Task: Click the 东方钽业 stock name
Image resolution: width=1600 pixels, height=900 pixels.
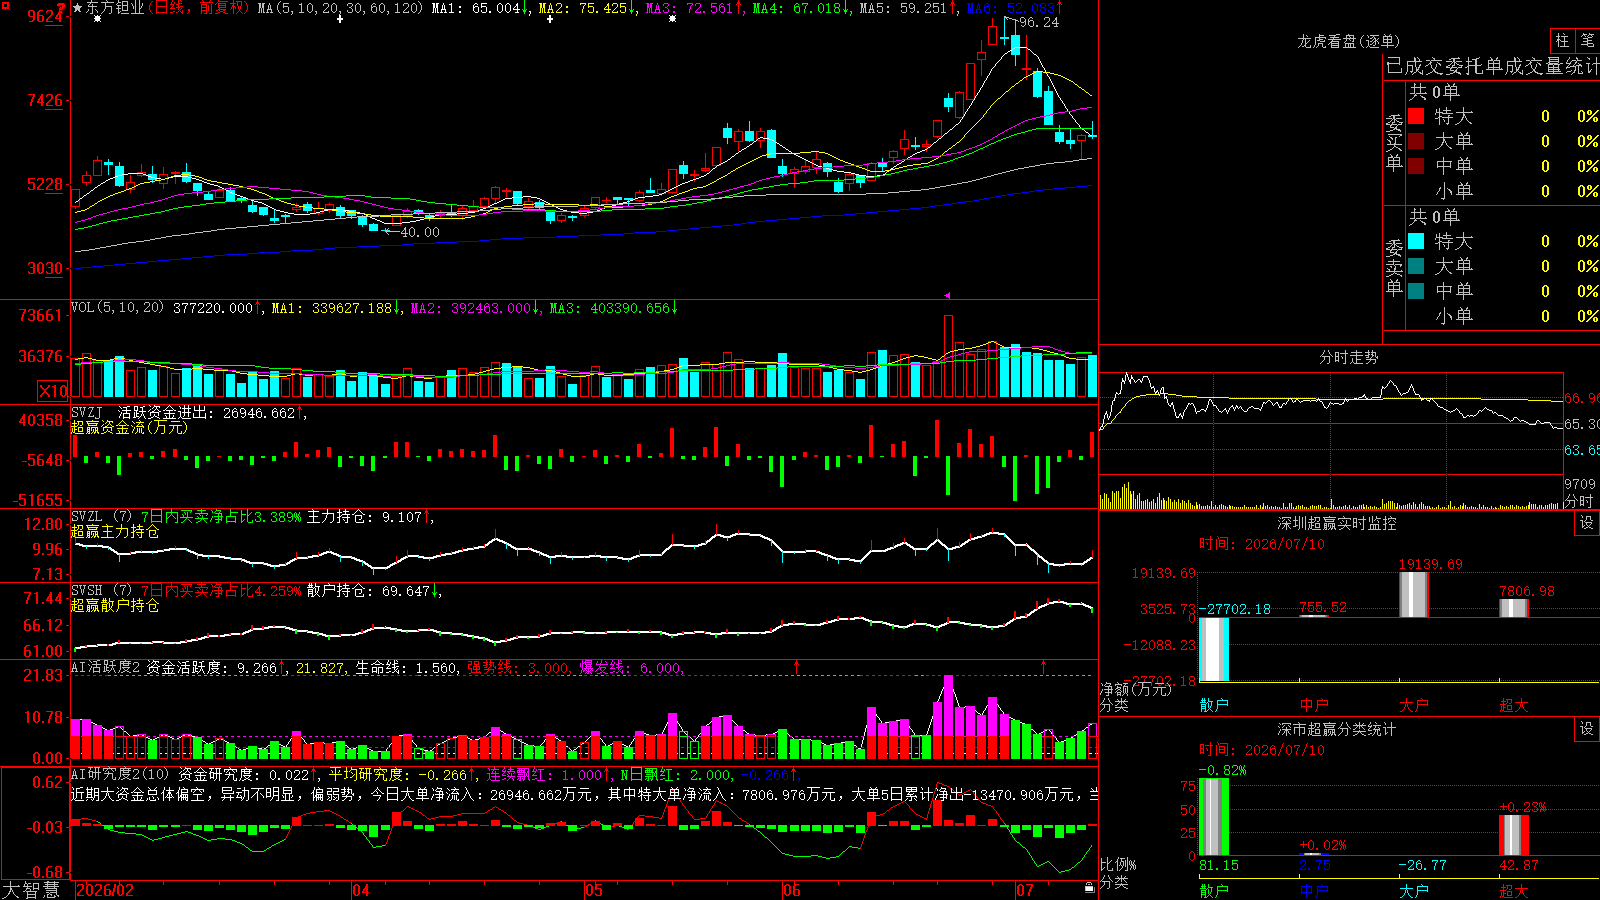Action: [115, 8]
